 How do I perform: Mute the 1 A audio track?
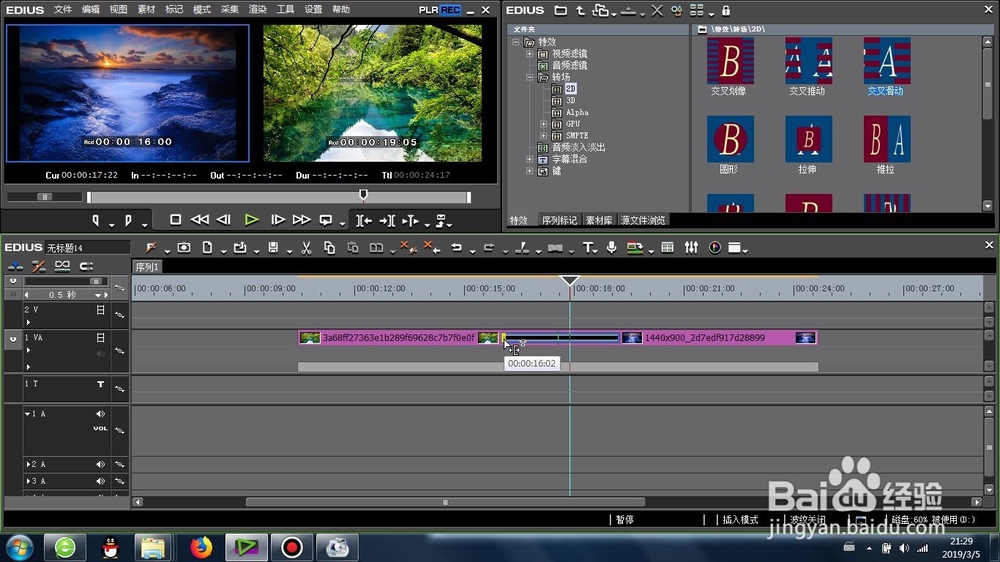pyautogui.click(x=100, y=414)
